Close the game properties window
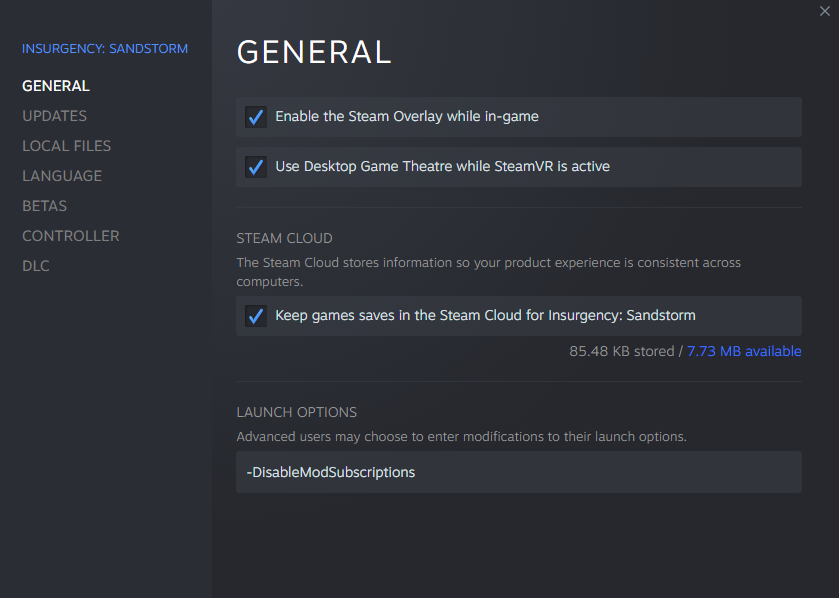Viewport: 839px width, 598px height. click(823, 11)
